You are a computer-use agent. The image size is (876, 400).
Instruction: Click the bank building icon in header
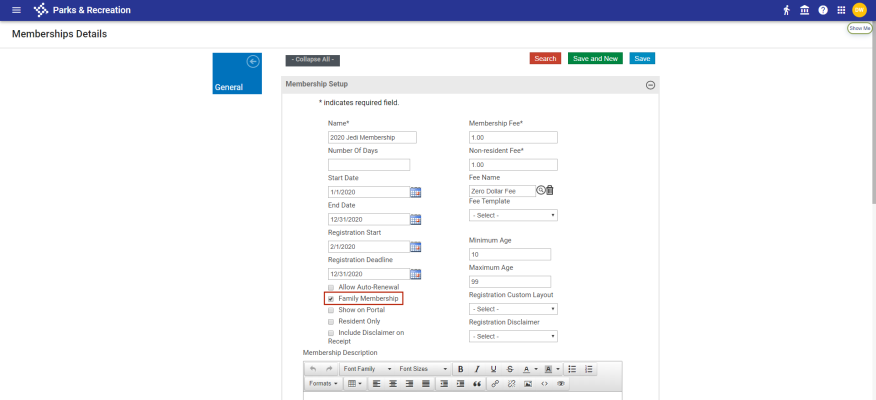tap(805, 10)
